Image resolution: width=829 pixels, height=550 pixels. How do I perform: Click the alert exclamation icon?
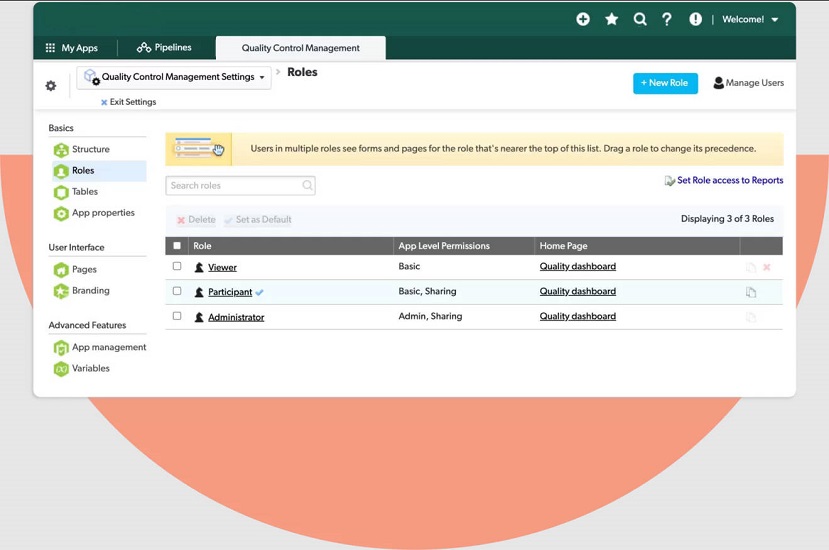click(x=695, y=19)
